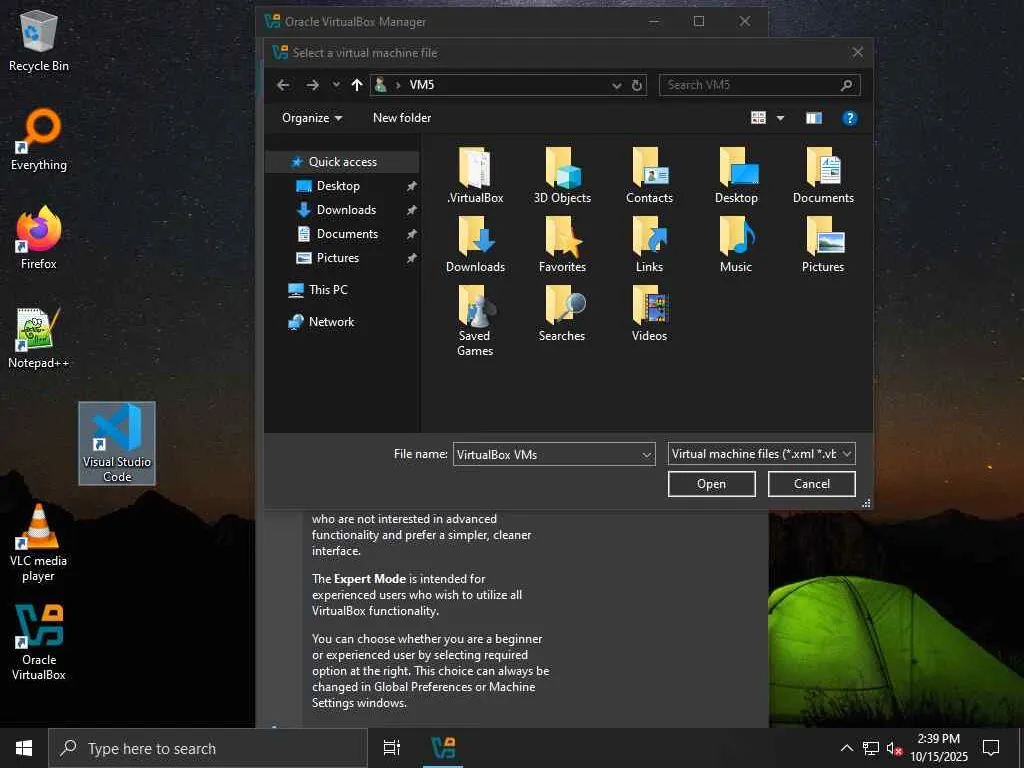Go back using the Back arrow
This screenshot has width=1024, height=768.
click(283, 85)
